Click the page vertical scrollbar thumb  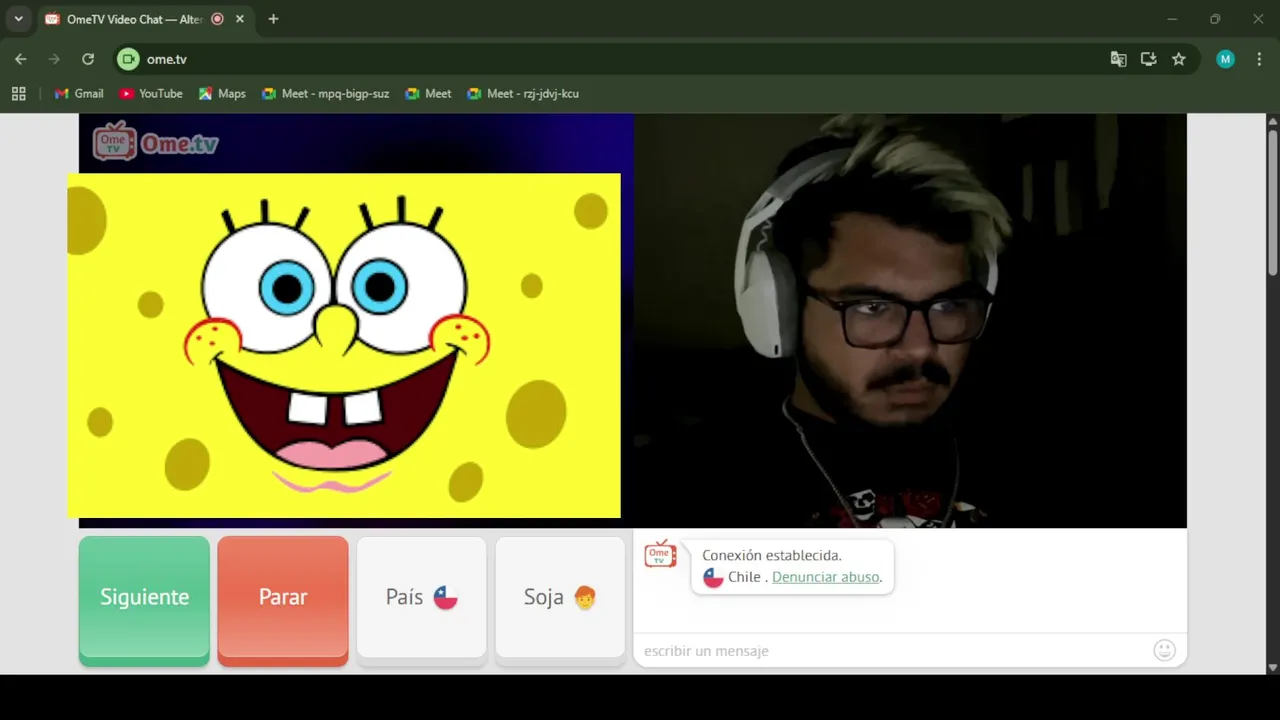(1273, 202)
